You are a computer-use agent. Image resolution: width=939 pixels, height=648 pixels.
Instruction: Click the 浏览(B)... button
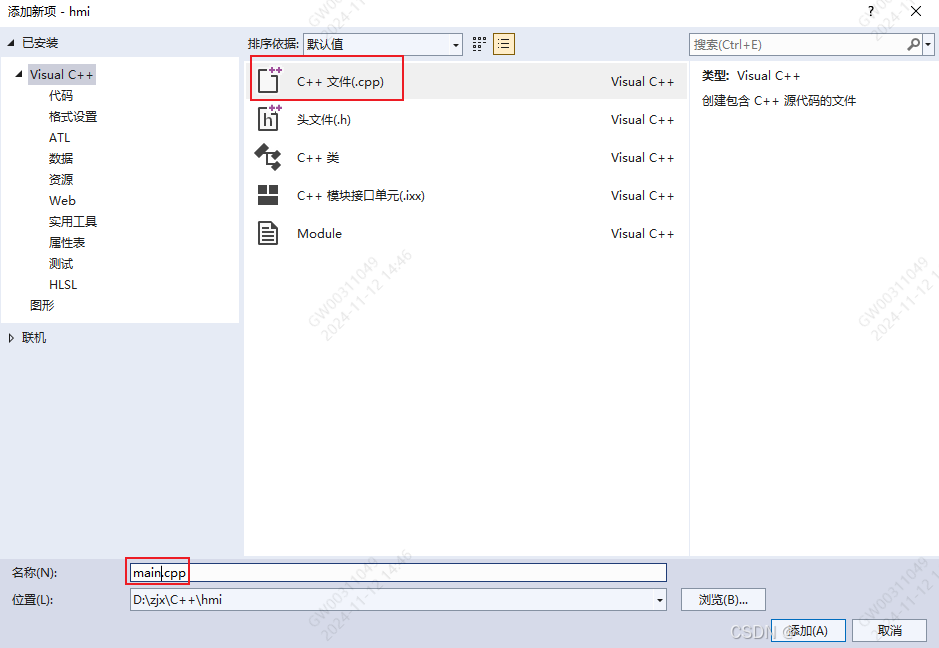(x=723, y=599)
